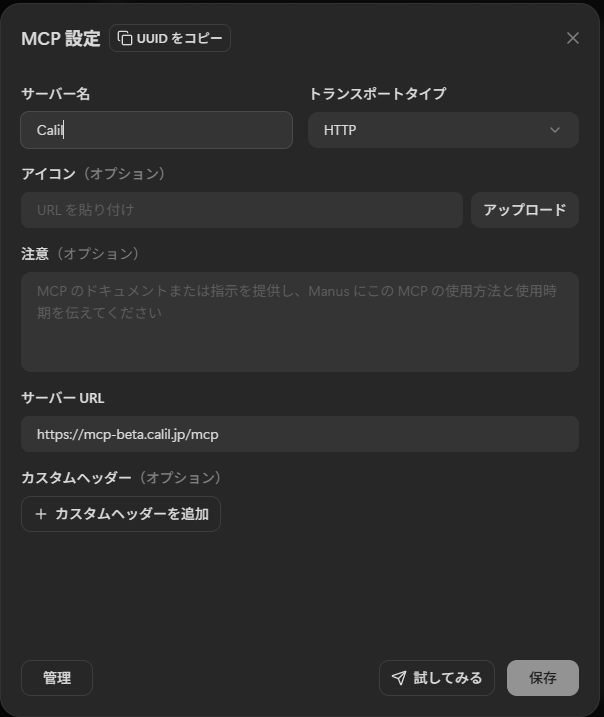
Task: Click the トランスポートタイプ label
Action: pos(377,94)
